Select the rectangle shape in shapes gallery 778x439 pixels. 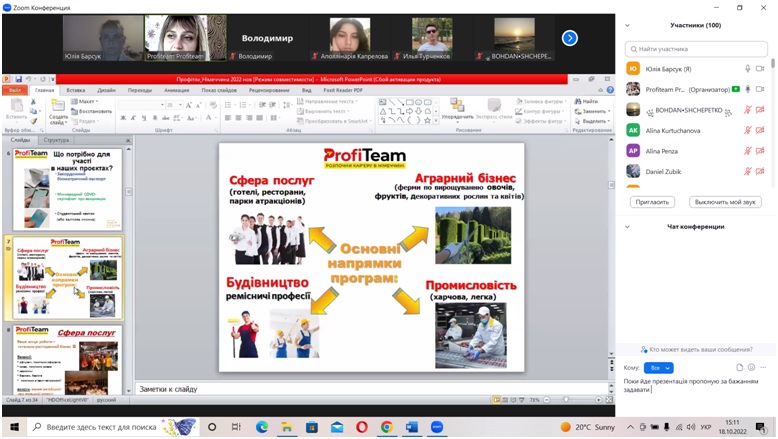tap(409, 102)
